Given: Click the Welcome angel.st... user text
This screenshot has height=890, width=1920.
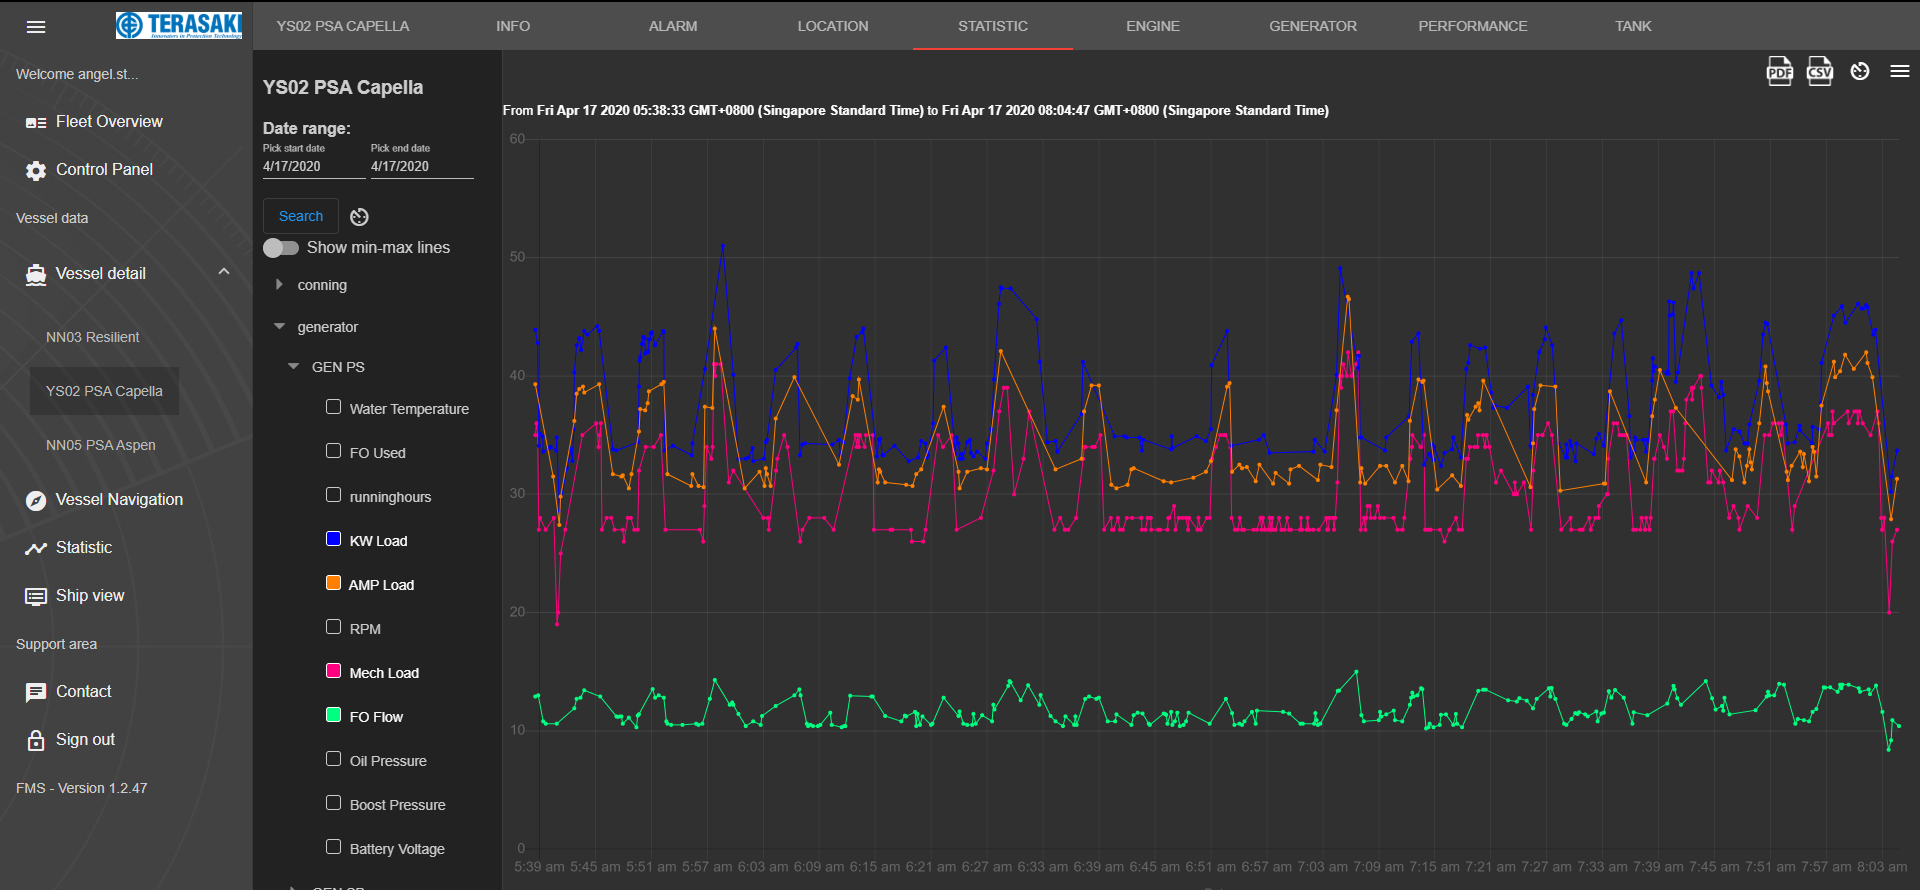Looking at the screenshot, I should [77, 75].
